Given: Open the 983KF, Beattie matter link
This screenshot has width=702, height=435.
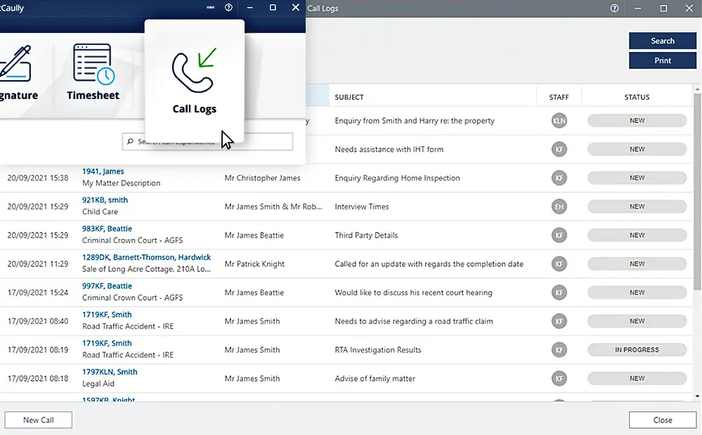Looking at the screenshot, I should click(107, 229).
